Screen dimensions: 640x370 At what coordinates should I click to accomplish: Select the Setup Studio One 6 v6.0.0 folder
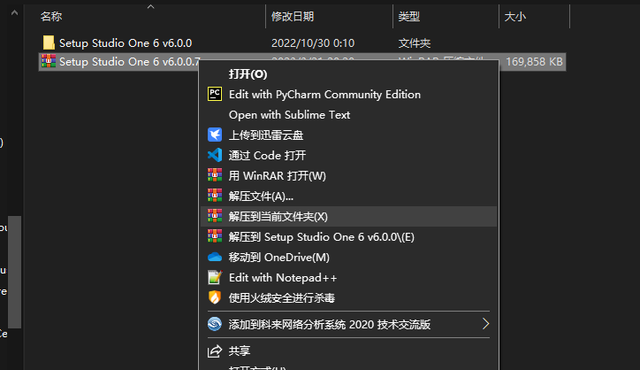click(125, 43)
